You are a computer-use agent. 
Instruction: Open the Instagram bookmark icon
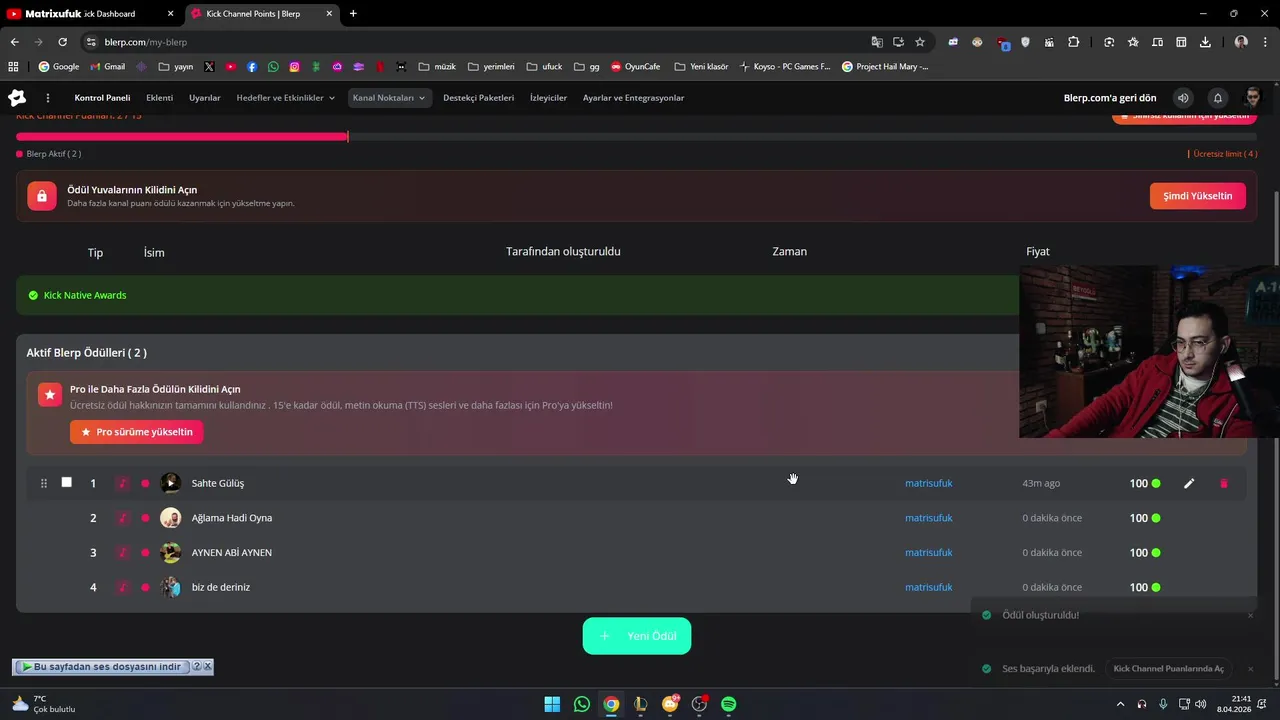coord(294,67)
